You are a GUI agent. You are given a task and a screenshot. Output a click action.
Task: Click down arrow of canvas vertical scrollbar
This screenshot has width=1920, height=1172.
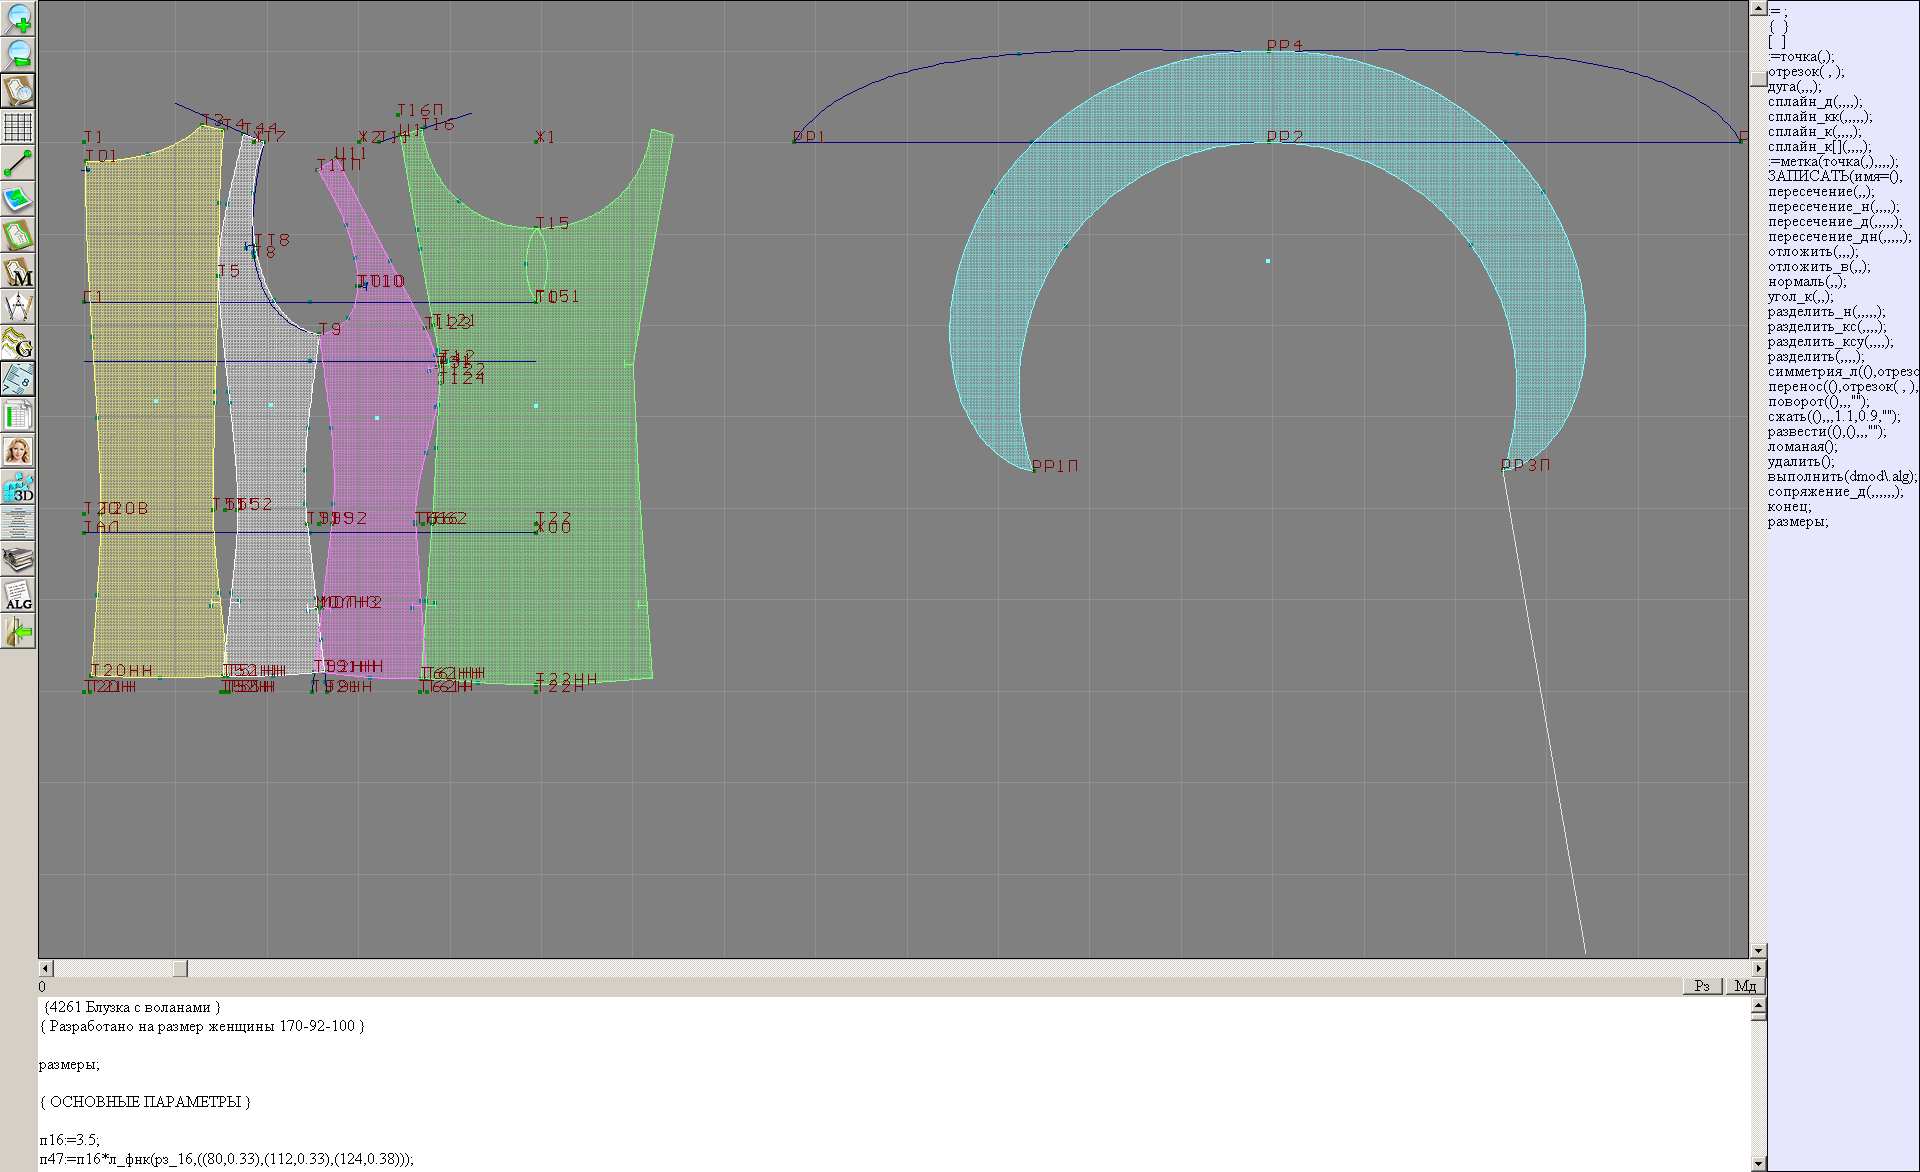1758,950
